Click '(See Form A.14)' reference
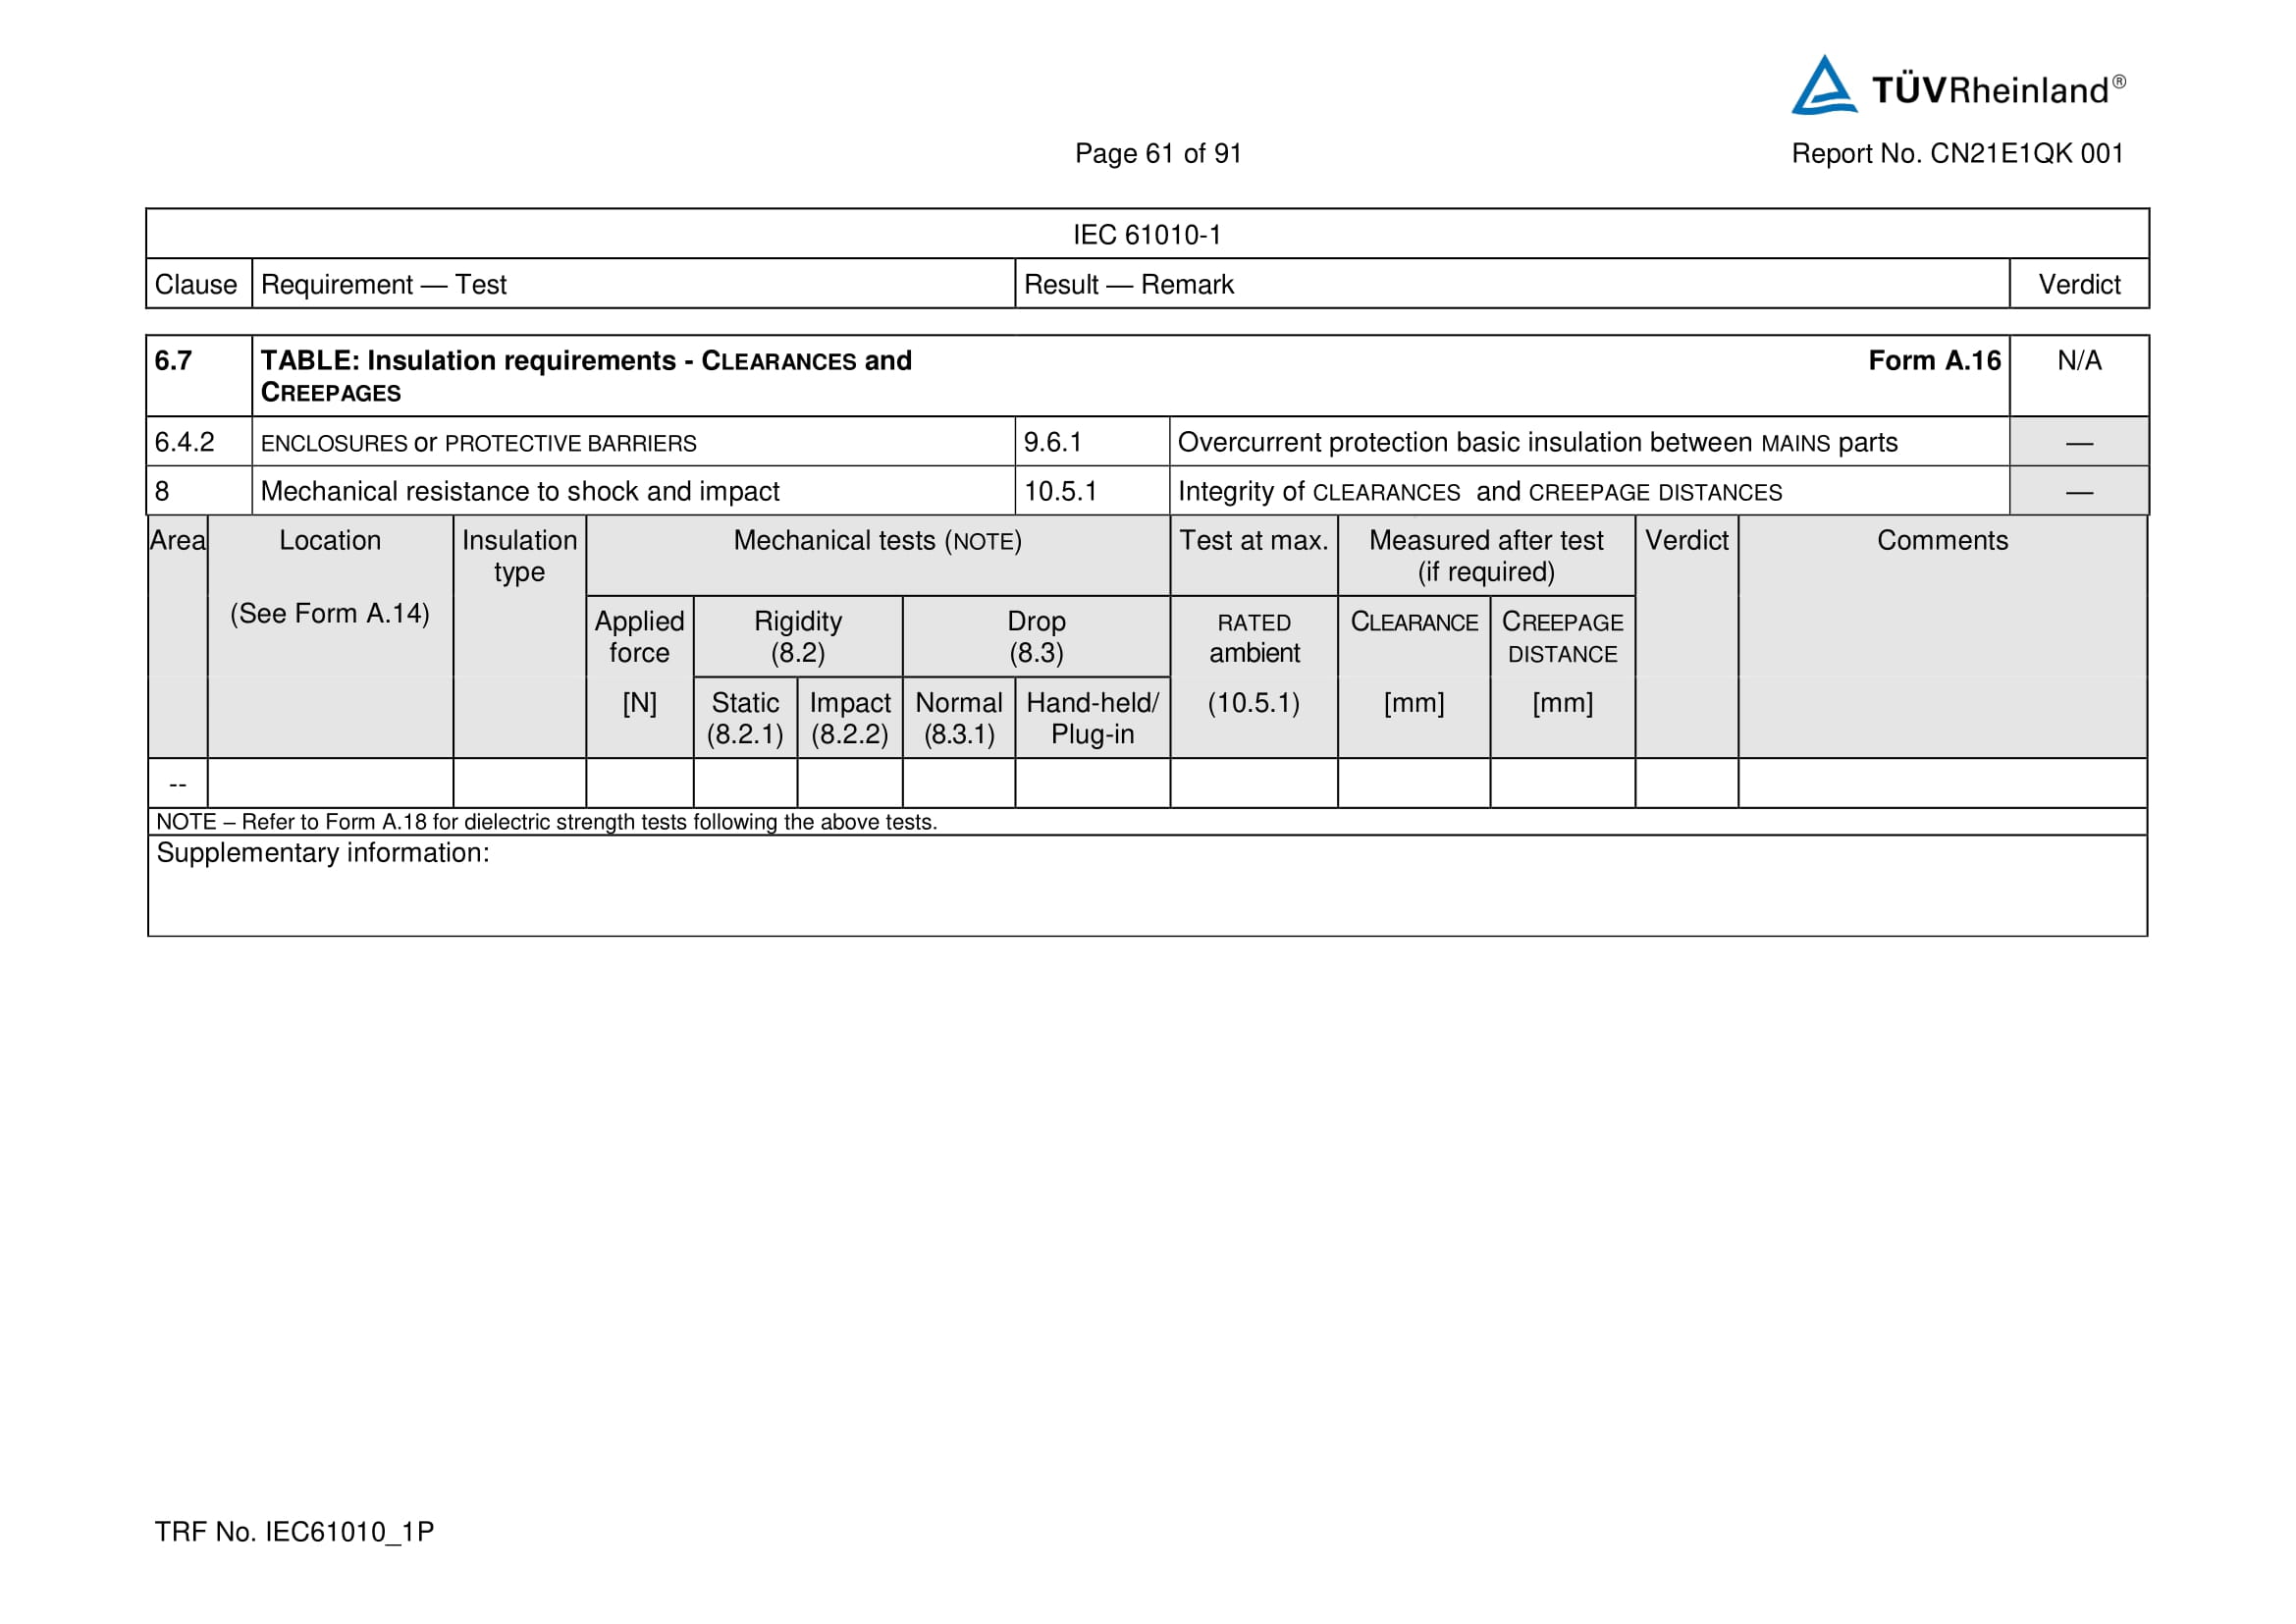The image size is (2296, 1624). pos(330,613)
